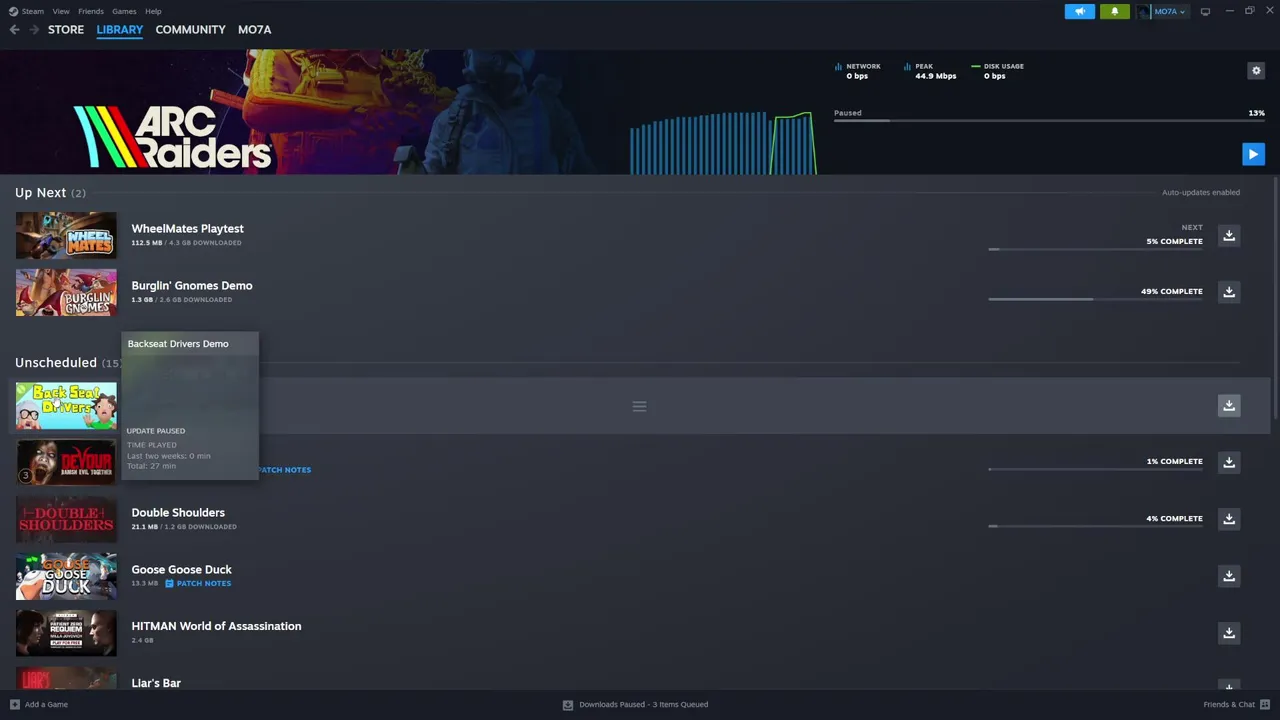Go forward with the right arrow
Screen dimensions: 1280x720
[x=34, y=30]
